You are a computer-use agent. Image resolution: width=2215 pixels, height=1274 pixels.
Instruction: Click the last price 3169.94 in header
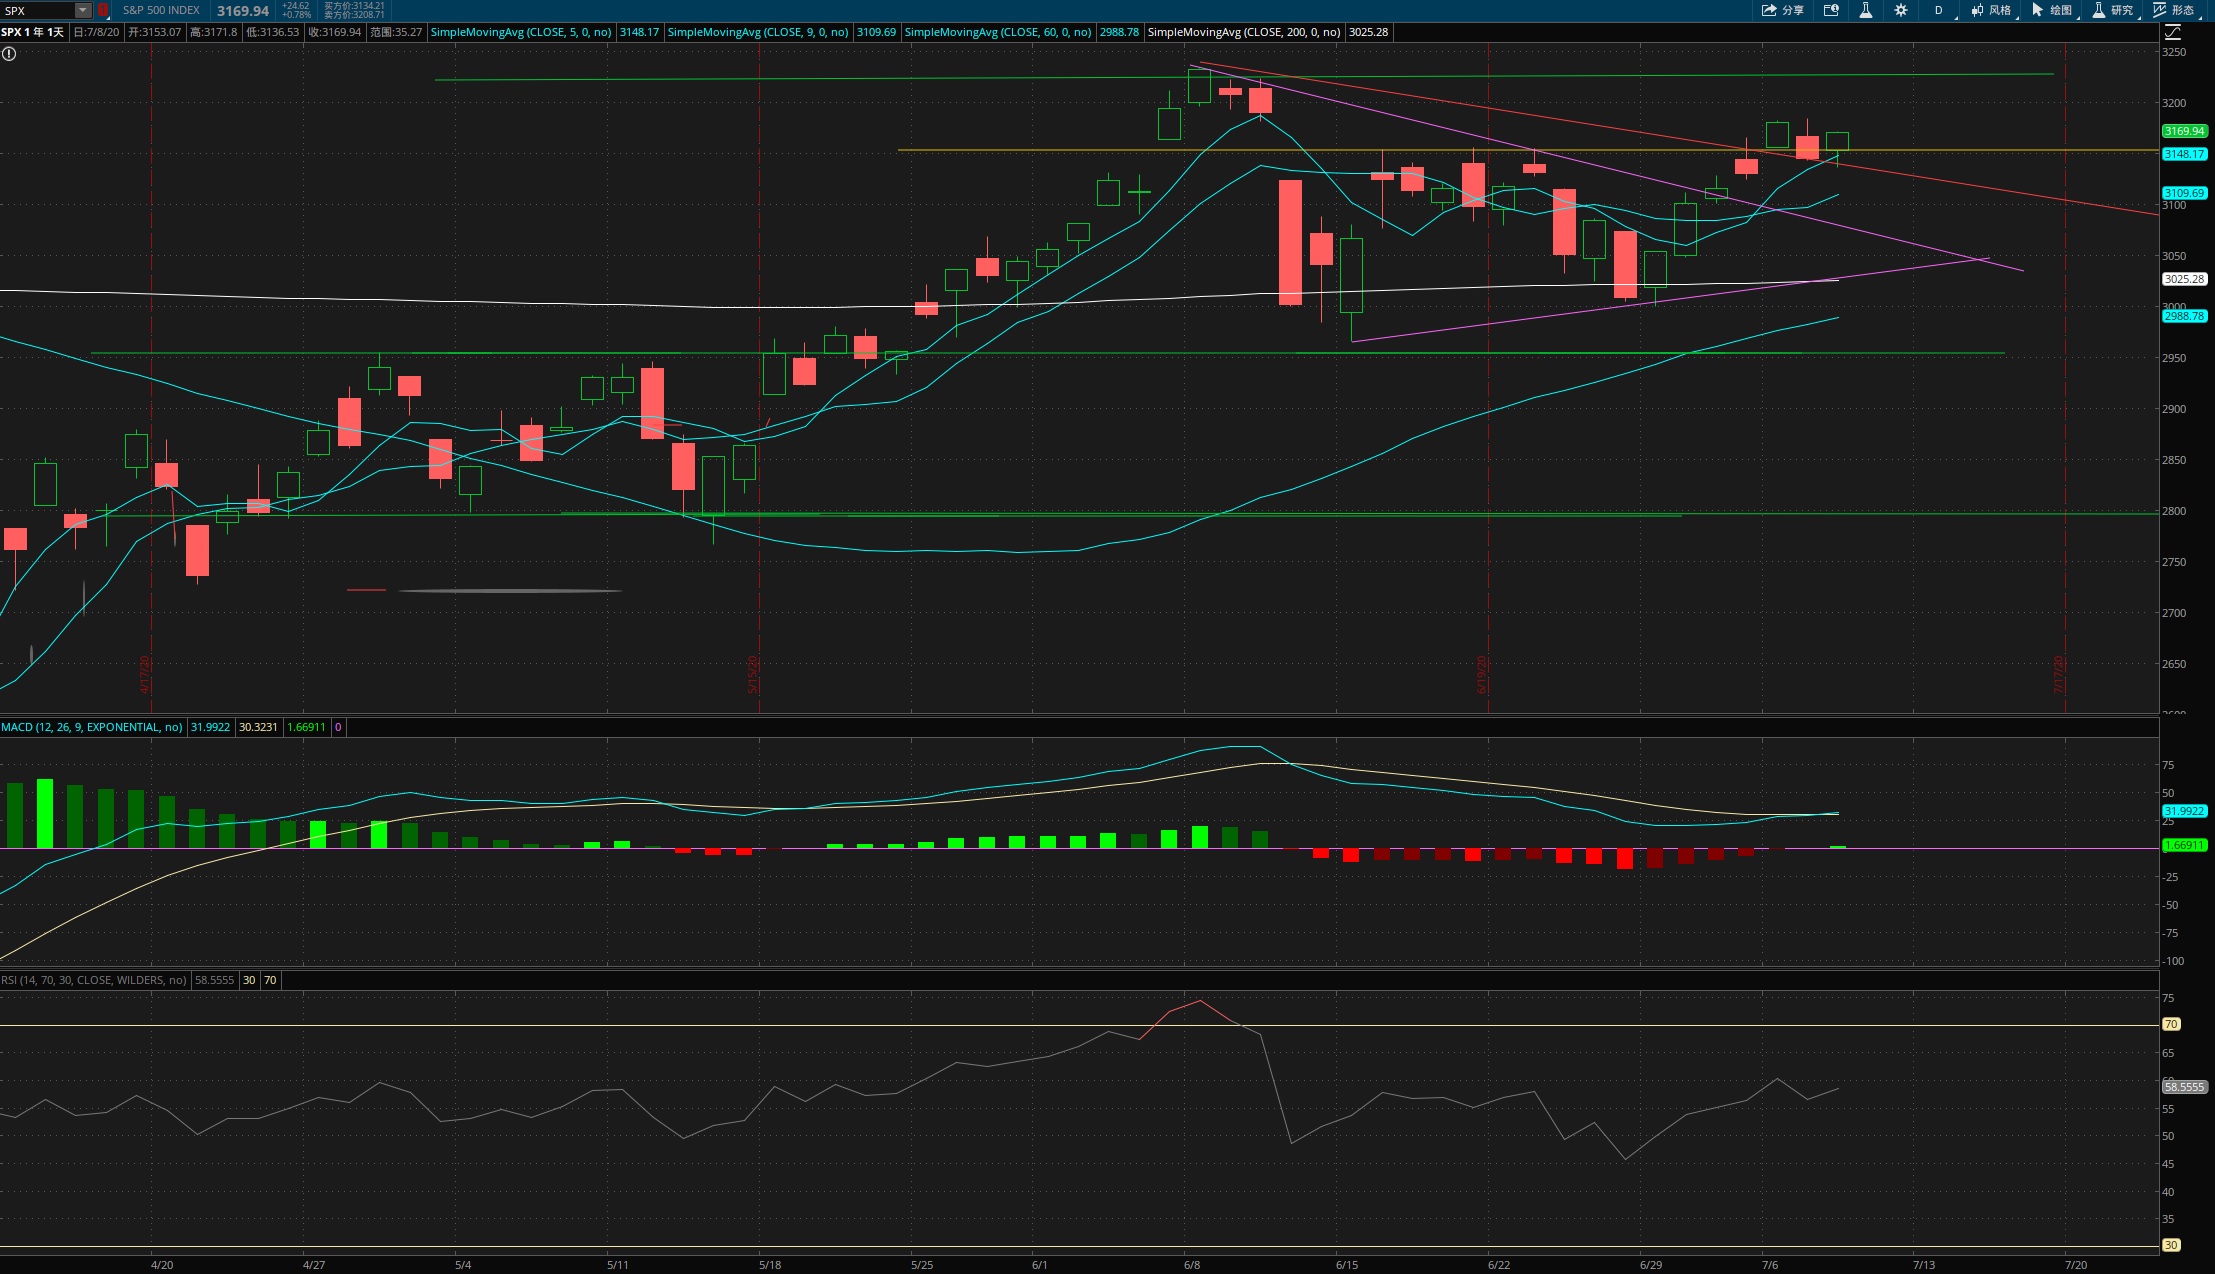(243, 11)
